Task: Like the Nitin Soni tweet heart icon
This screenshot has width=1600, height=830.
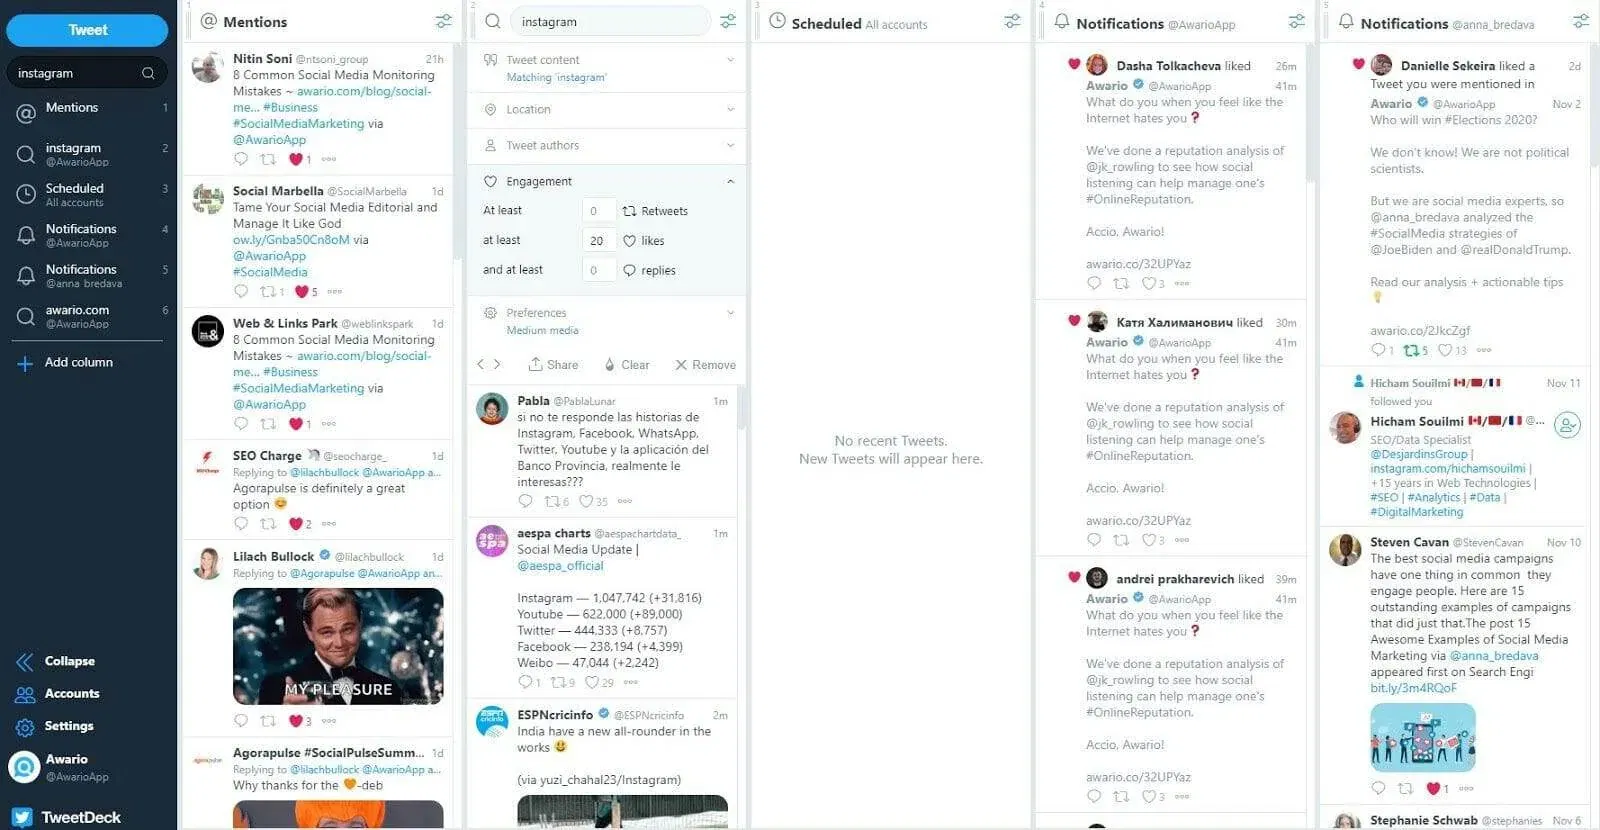Action: click(x=296, y=159)
